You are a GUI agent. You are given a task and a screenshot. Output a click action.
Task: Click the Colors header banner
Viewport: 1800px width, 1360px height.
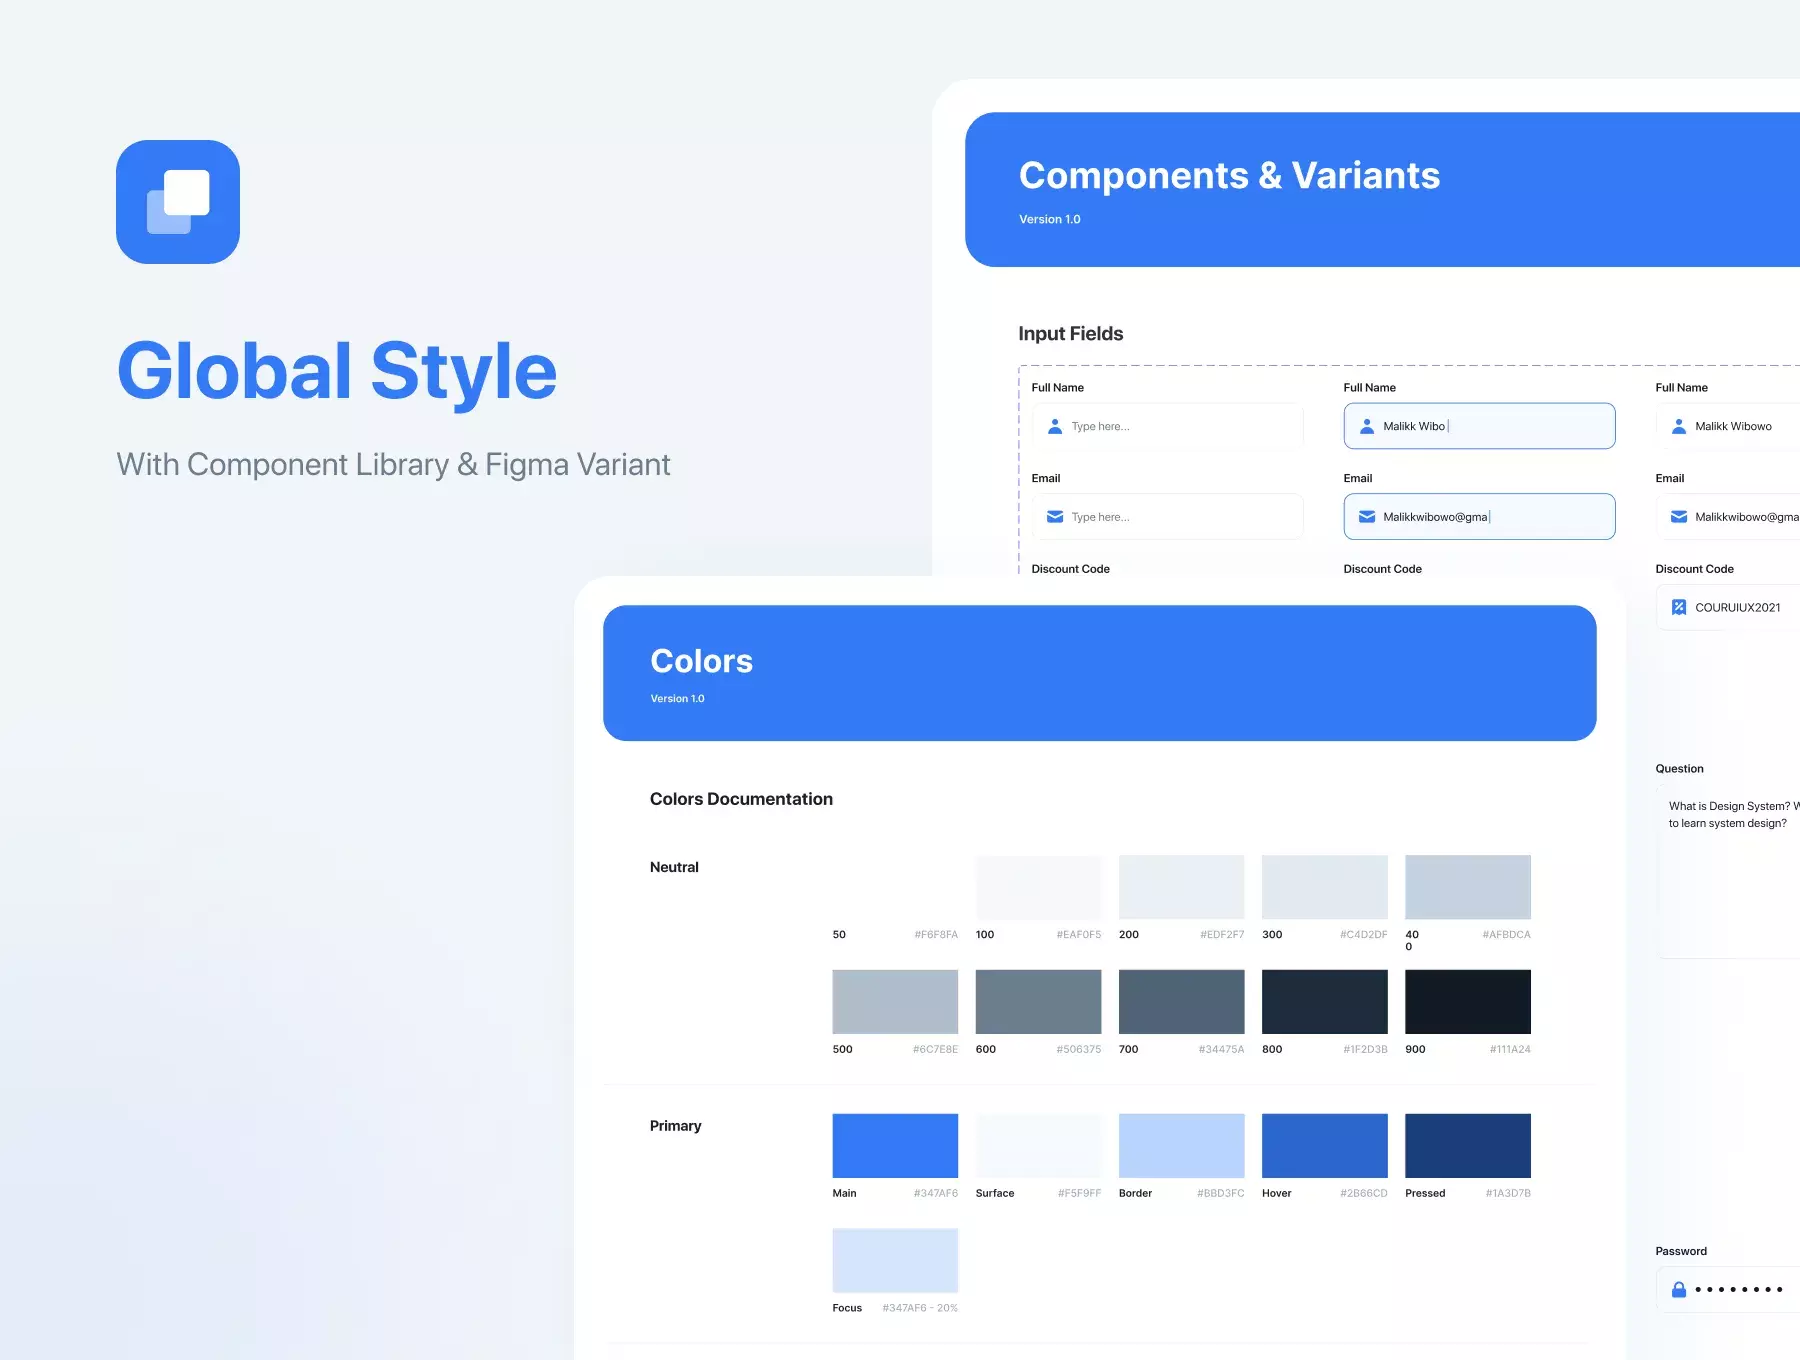point(1100,673)
